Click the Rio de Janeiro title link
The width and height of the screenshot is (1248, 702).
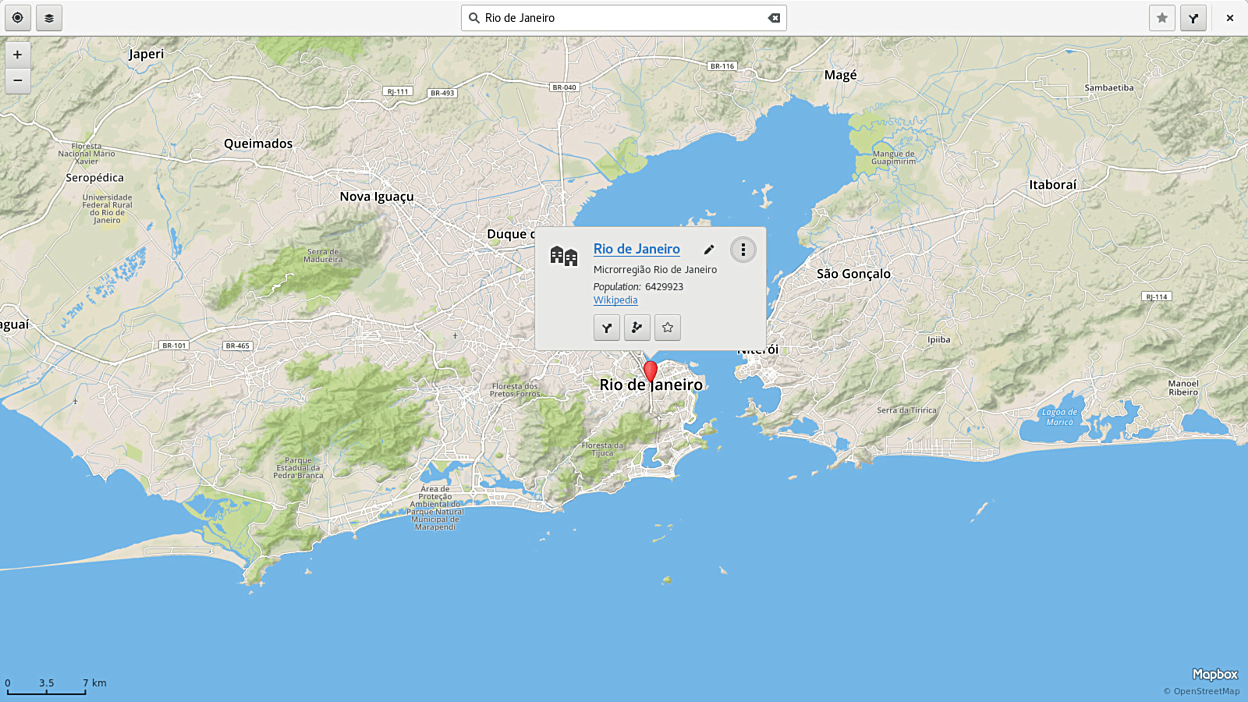coord(636,249)
